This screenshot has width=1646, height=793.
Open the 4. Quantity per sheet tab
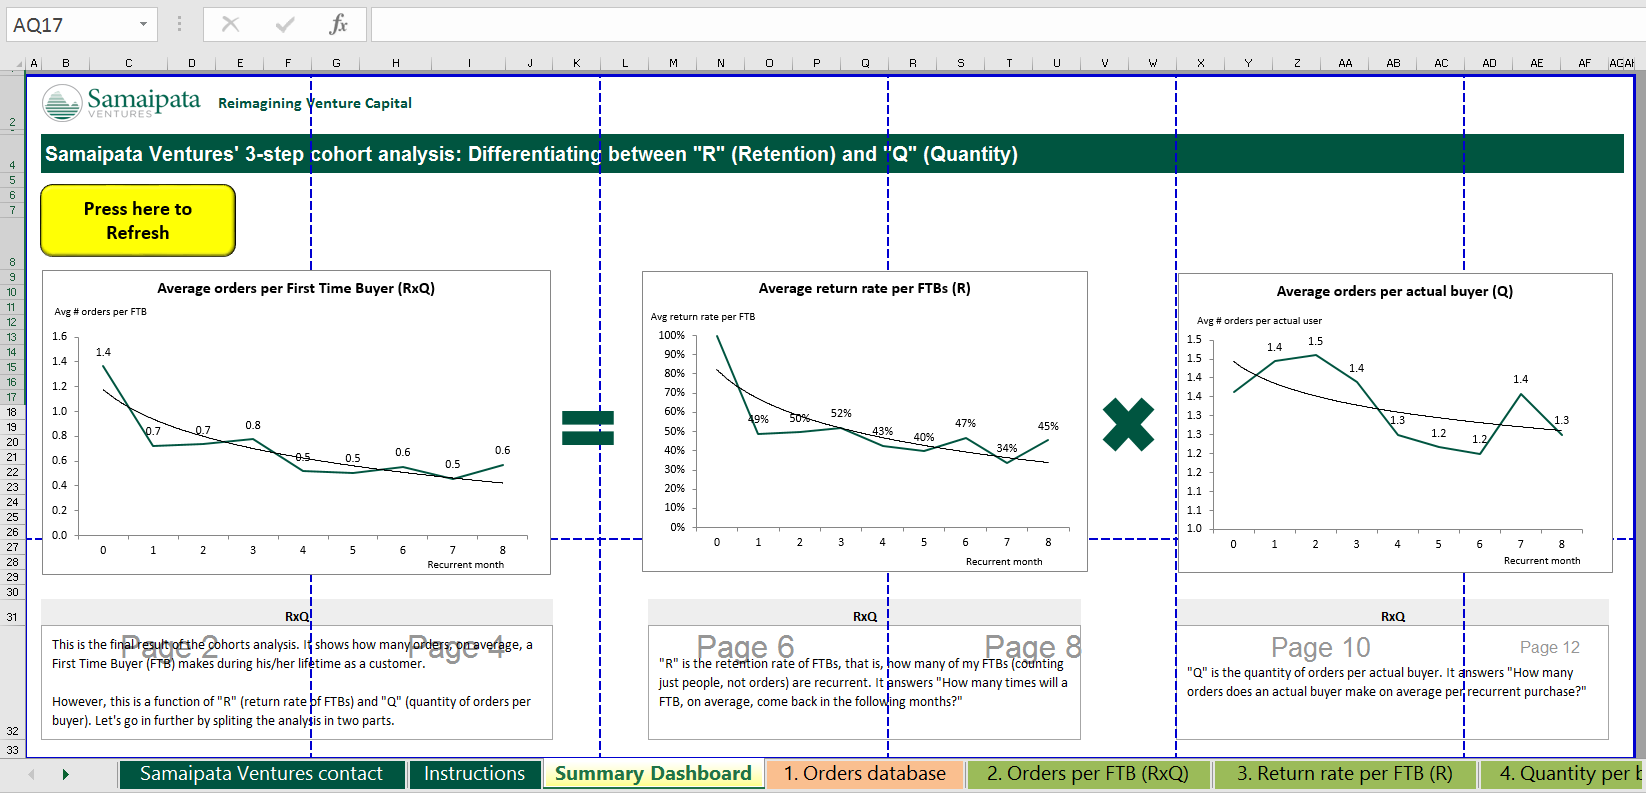click(1563, 774)
